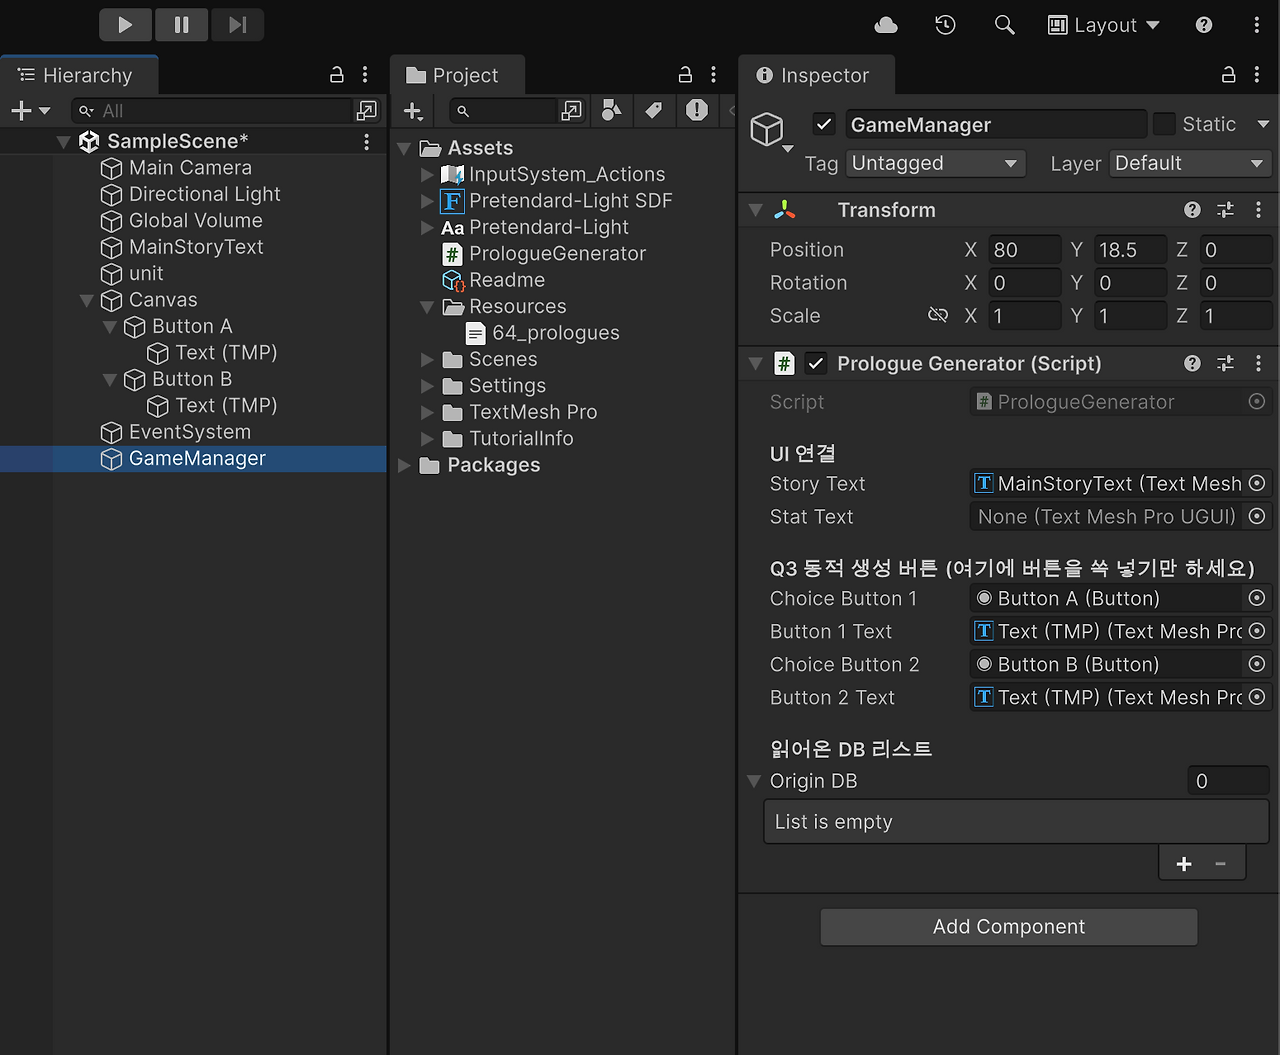Open the Layer dropdown showing Default
1280x1055 pixels.
1189,163
